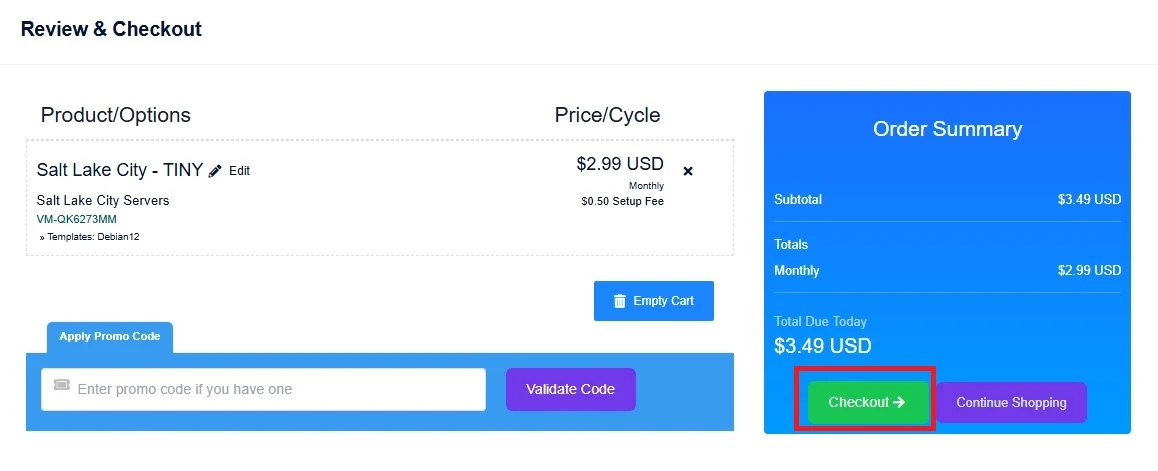Remove the item with the X icon
Viewport: 1158px width, 471px height.
[688, 171]
